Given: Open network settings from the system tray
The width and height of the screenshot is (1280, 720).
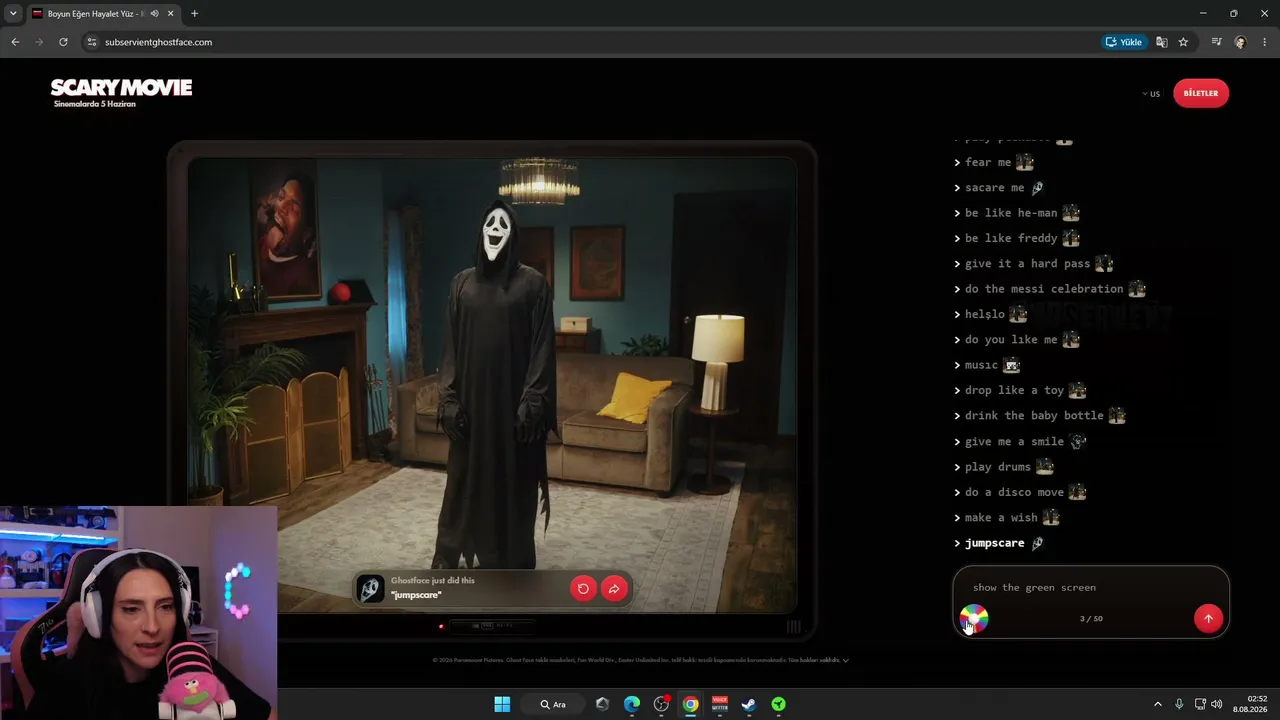Looking at the screenshot, I should [1201, 704].
